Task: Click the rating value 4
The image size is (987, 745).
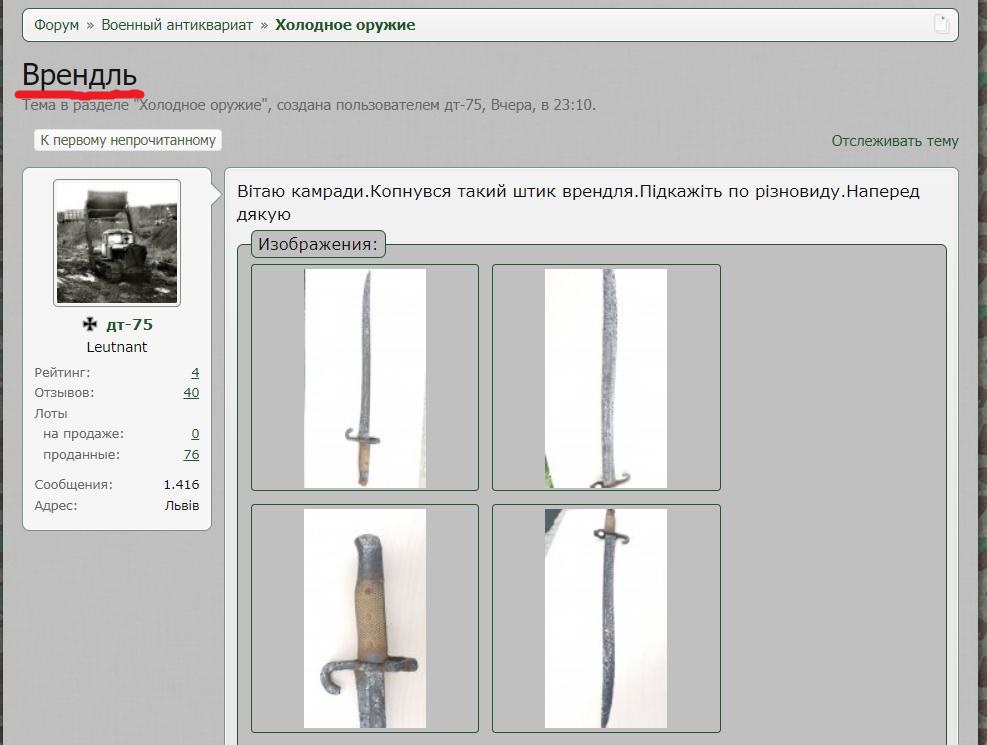Action: 195,373
